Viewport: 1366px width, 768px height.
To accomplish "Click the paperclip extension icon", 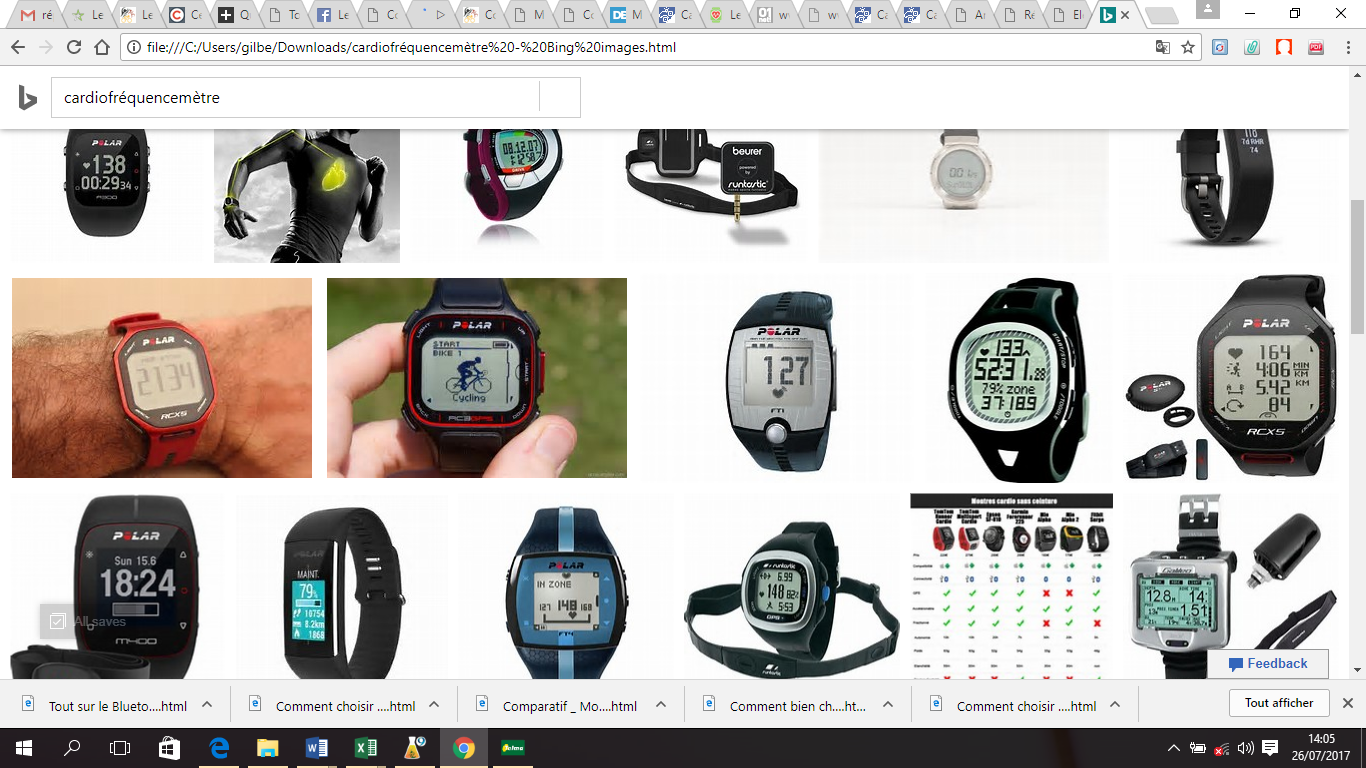I will coord(1252,47).
